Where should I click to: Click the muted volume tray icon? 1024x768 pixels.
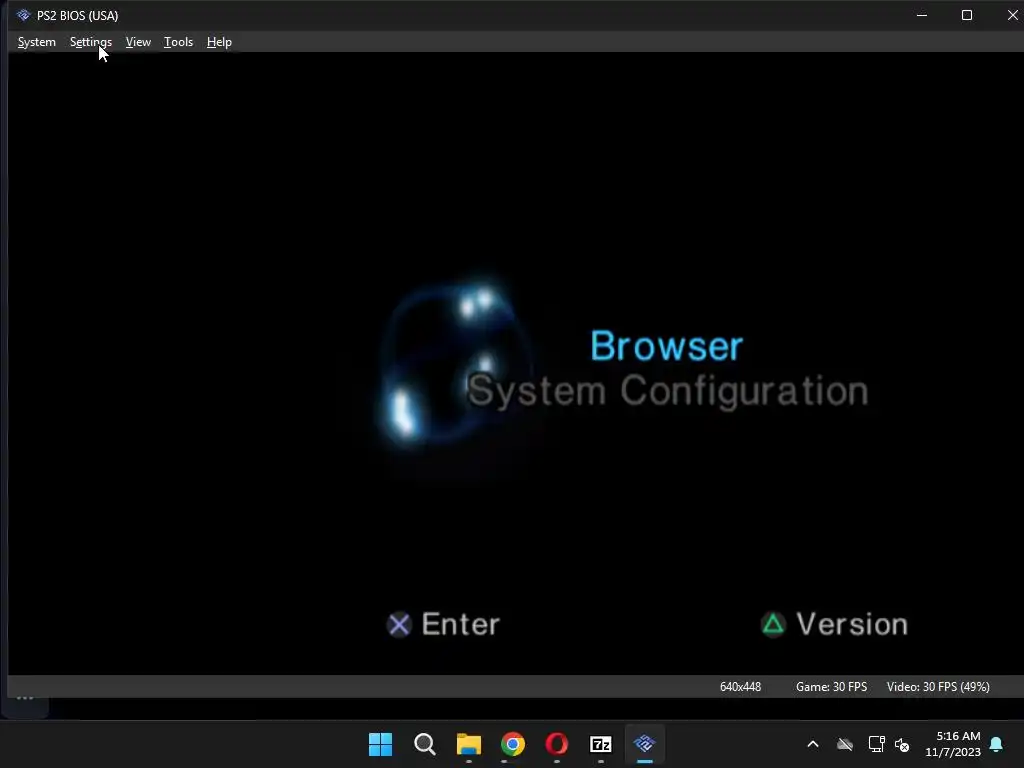pyautogui.click(x=902, y=744)
